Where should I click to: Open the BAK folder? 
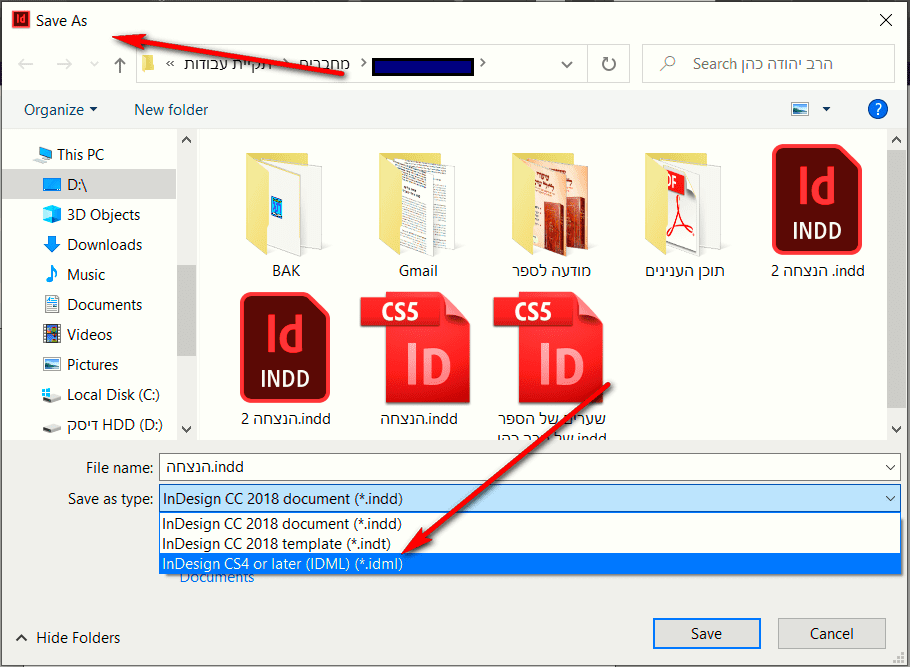click(x=285, y=213)
